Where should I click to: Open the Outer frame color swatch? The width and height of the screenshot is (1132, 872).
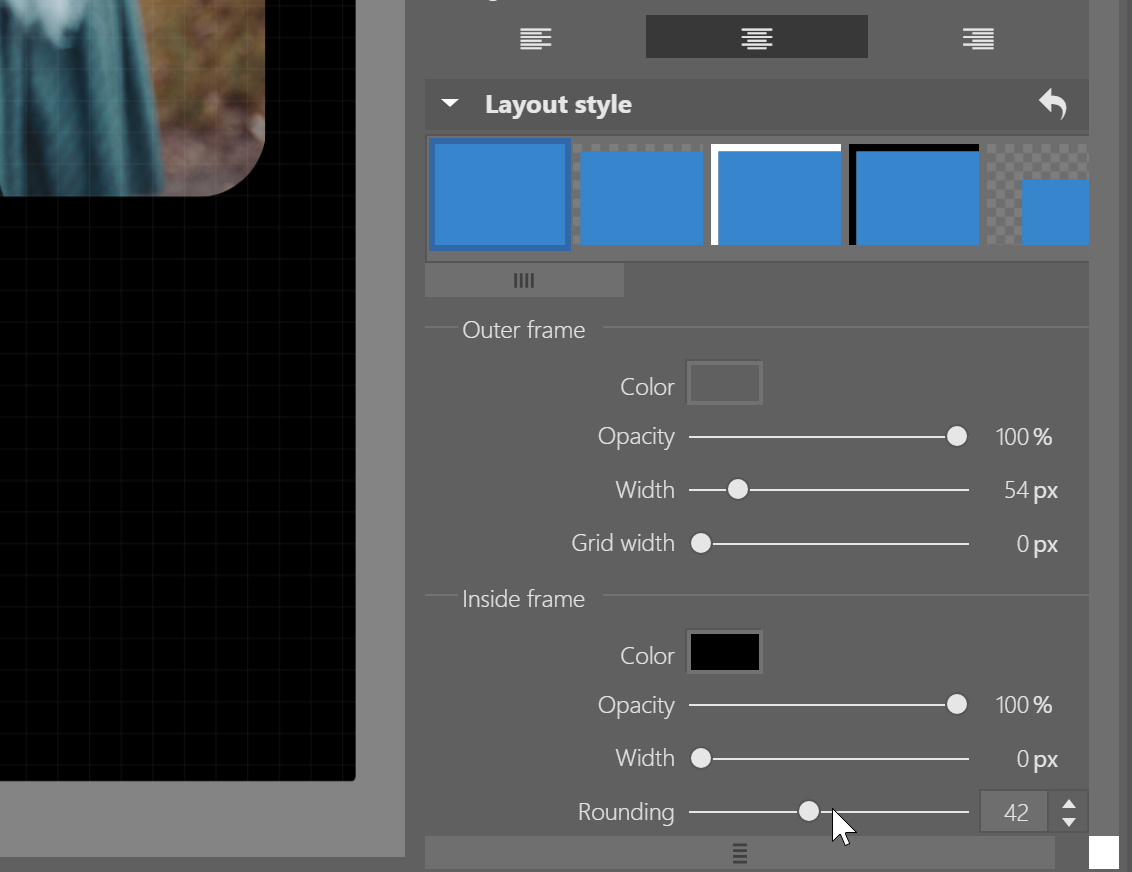[x=724, y=384]
